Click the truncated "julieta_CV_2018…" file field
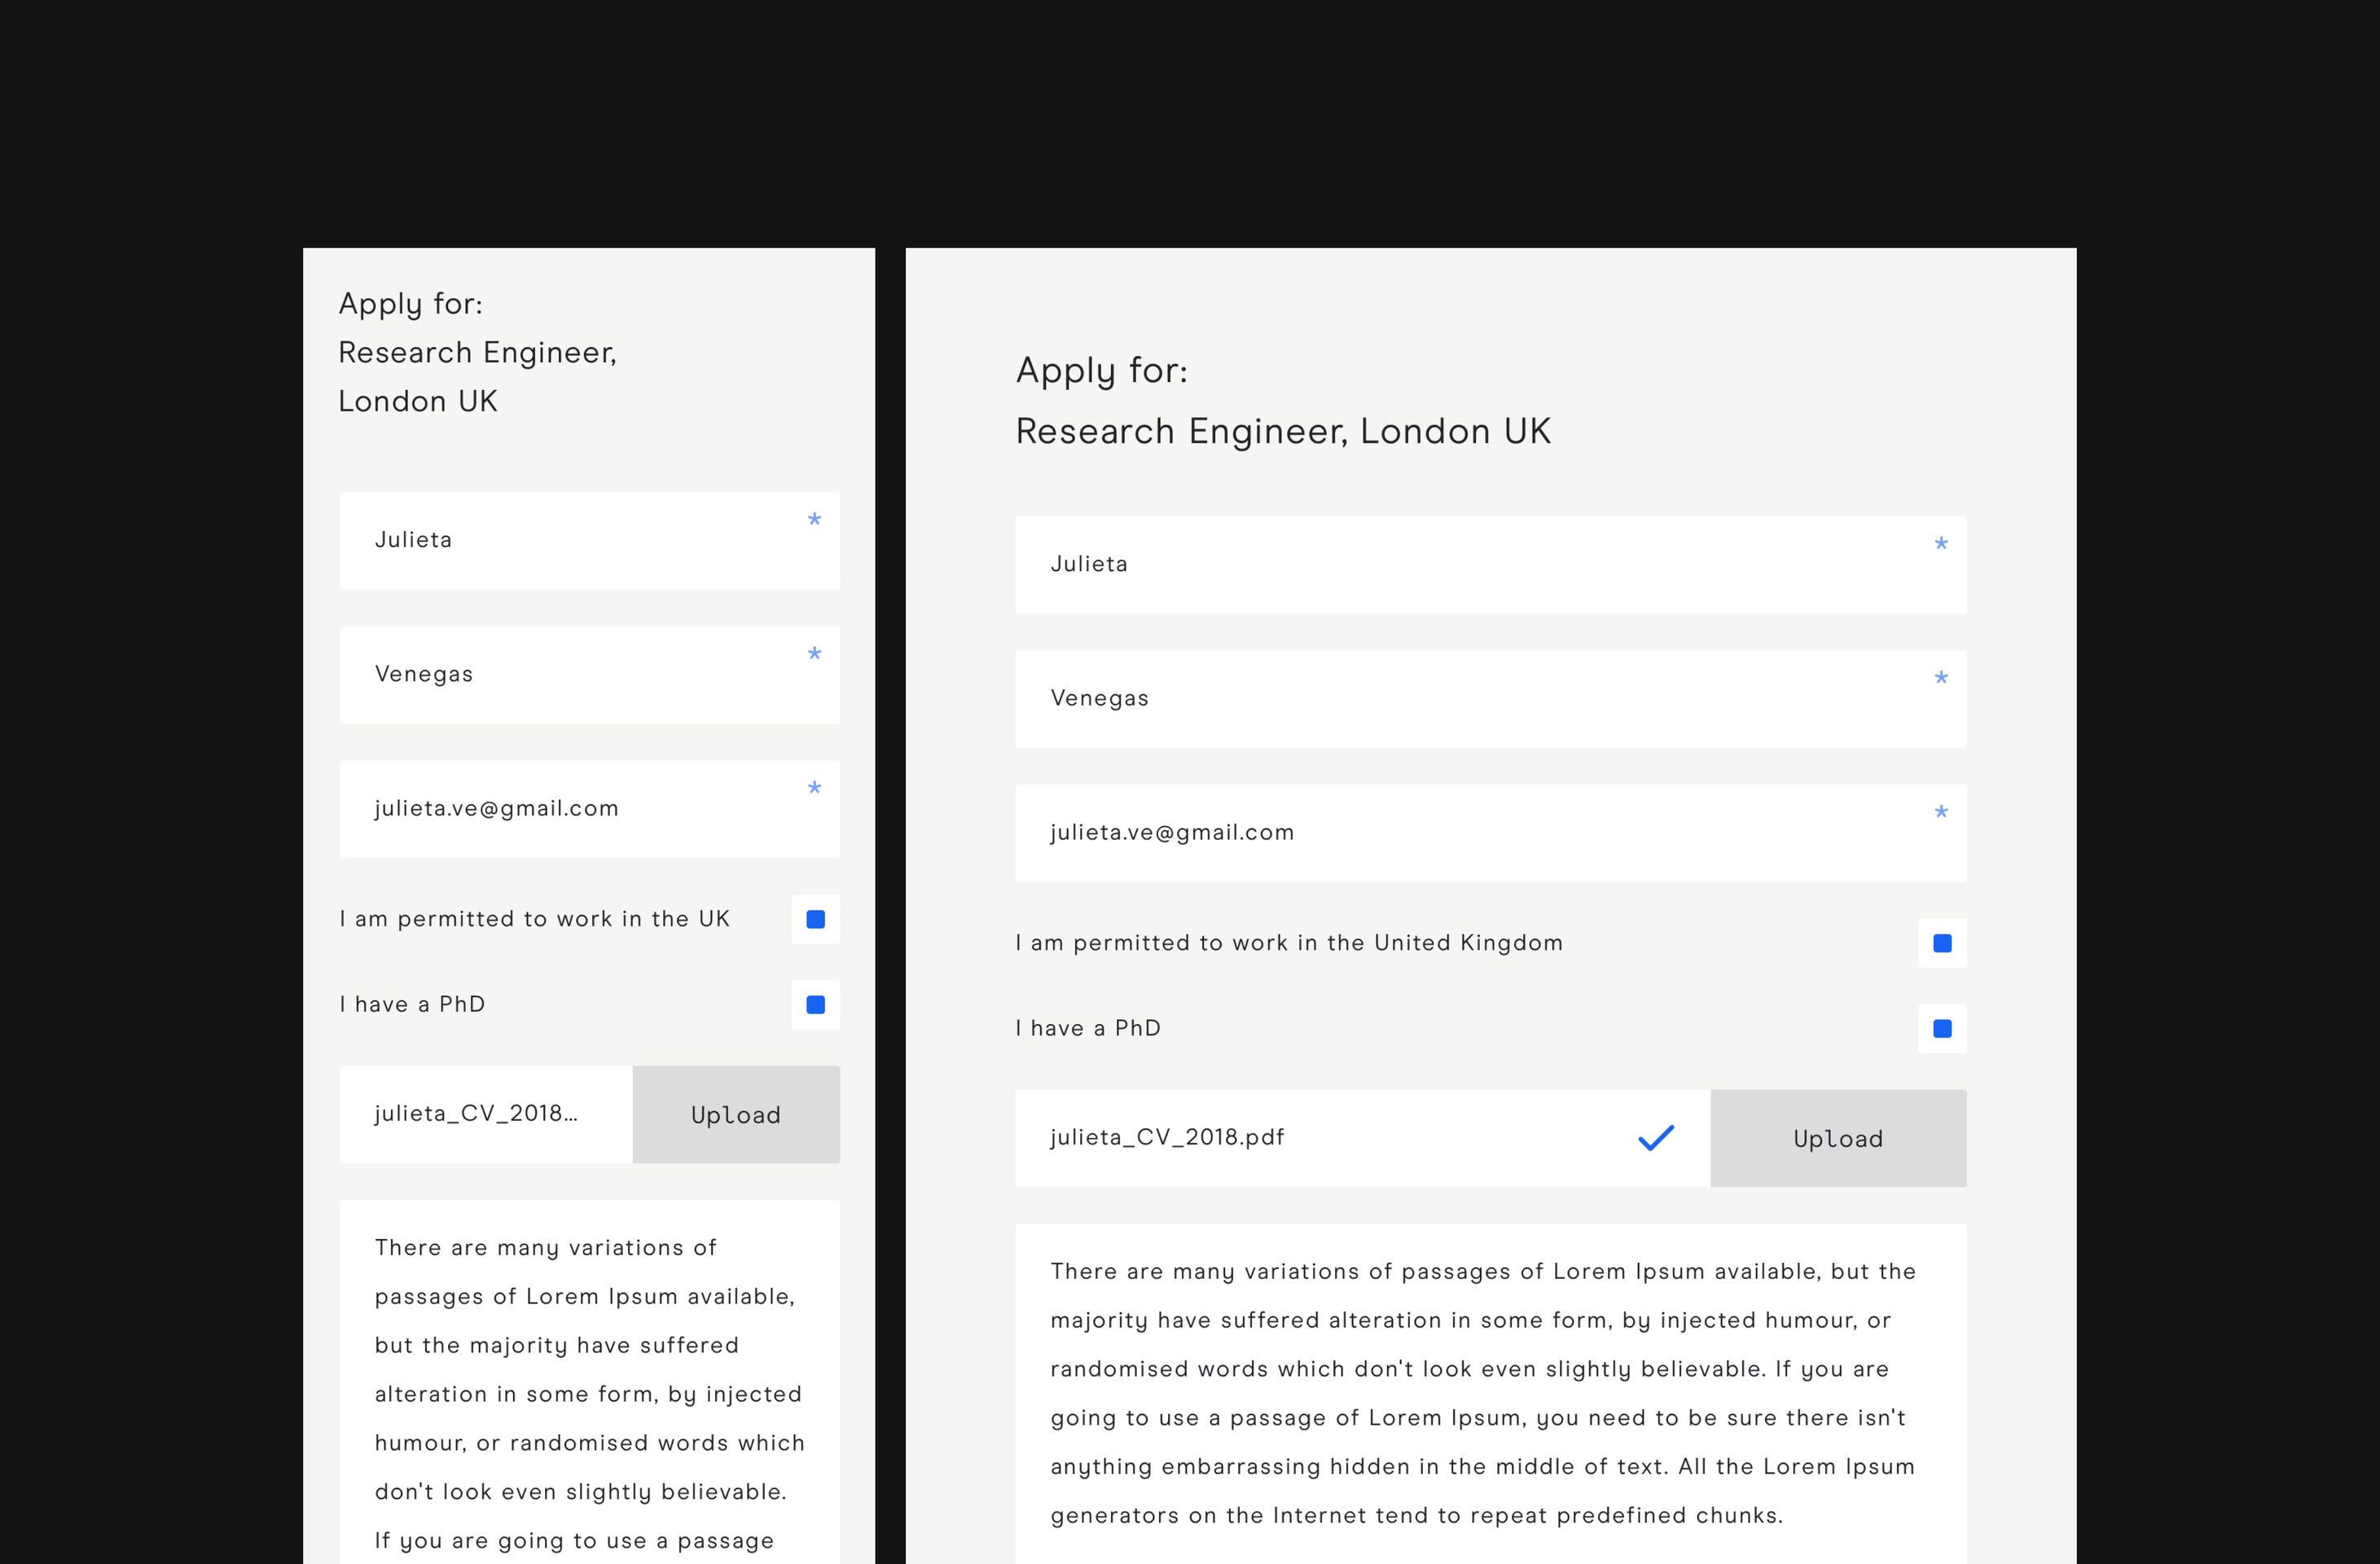 (486, 1114)
